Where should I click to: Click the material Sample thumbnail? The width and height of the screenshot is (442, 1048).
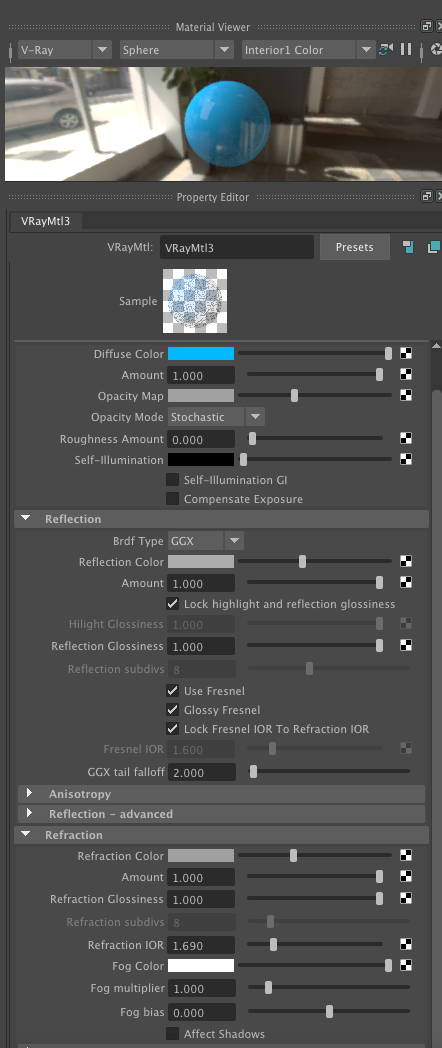point(195,301)
